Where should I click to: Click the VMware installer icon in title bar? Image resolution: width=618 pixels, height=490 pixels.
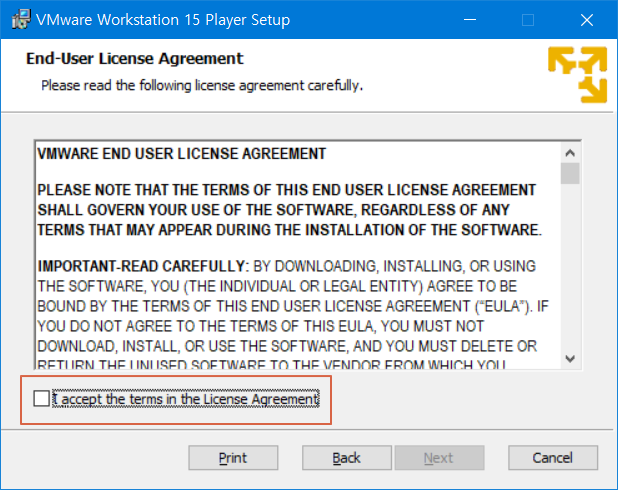20,20
